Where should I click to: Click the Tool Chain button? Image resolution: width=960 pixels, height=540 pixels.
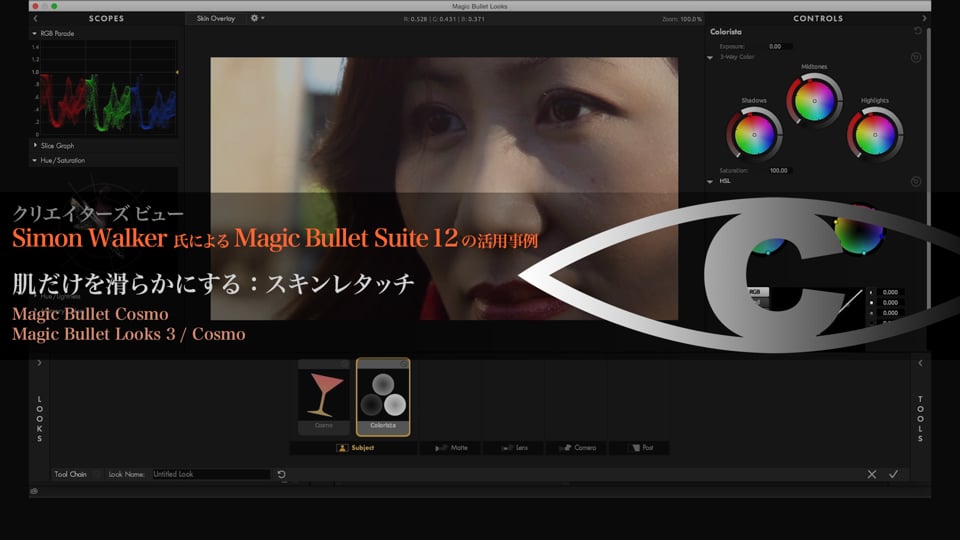point(71,474)
